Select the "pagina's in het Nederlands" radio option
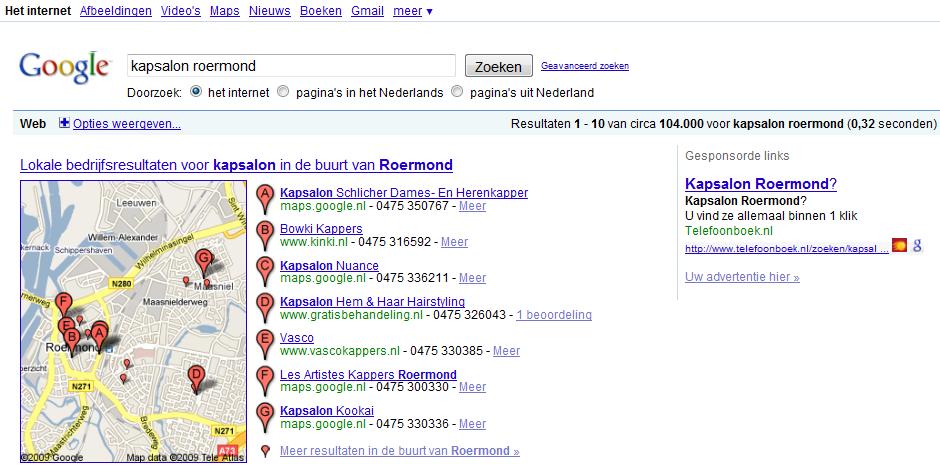 point(284,92)
